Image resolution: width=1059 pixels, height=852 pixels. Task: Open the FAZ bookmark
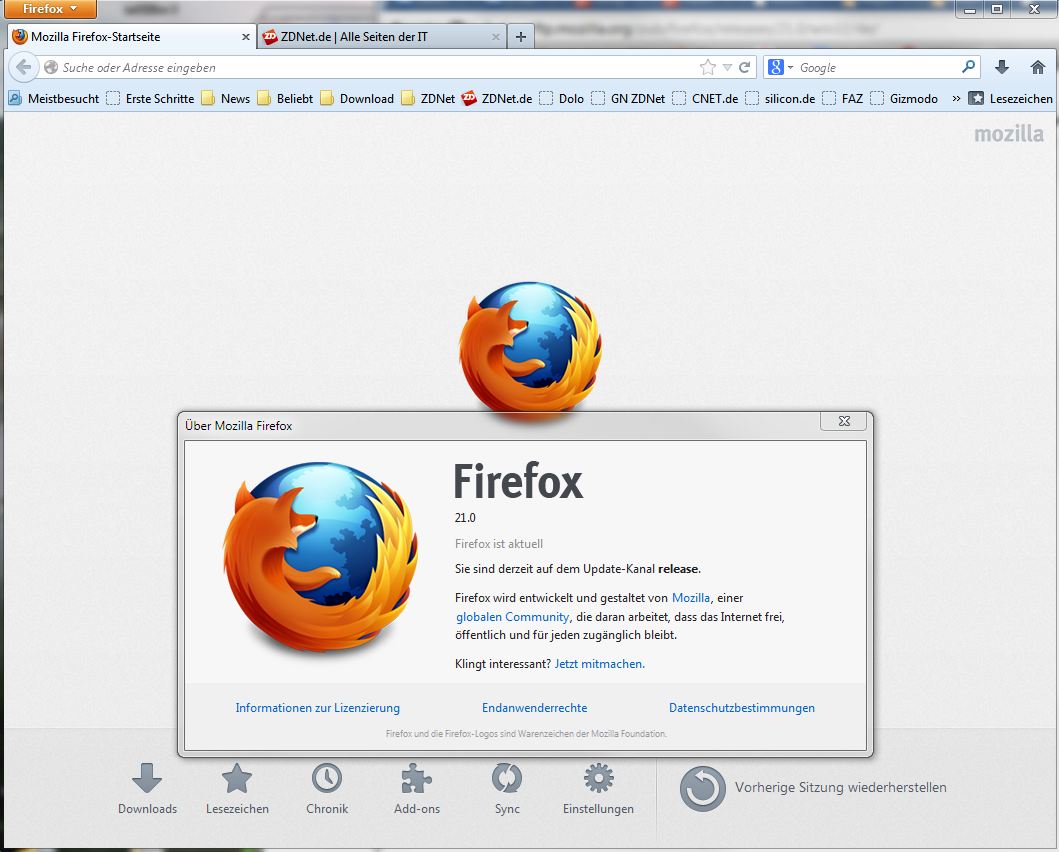842,99
